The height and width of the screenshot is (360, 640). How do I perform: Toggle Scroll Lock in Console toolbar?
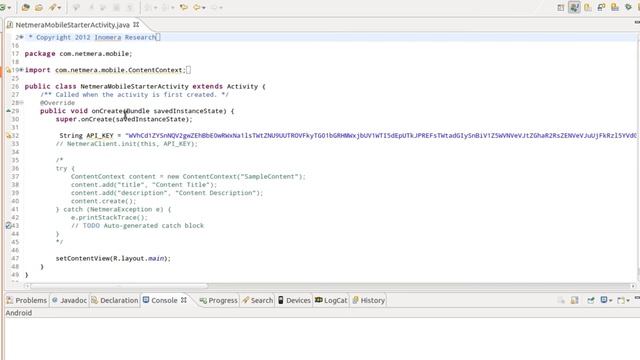575,300
